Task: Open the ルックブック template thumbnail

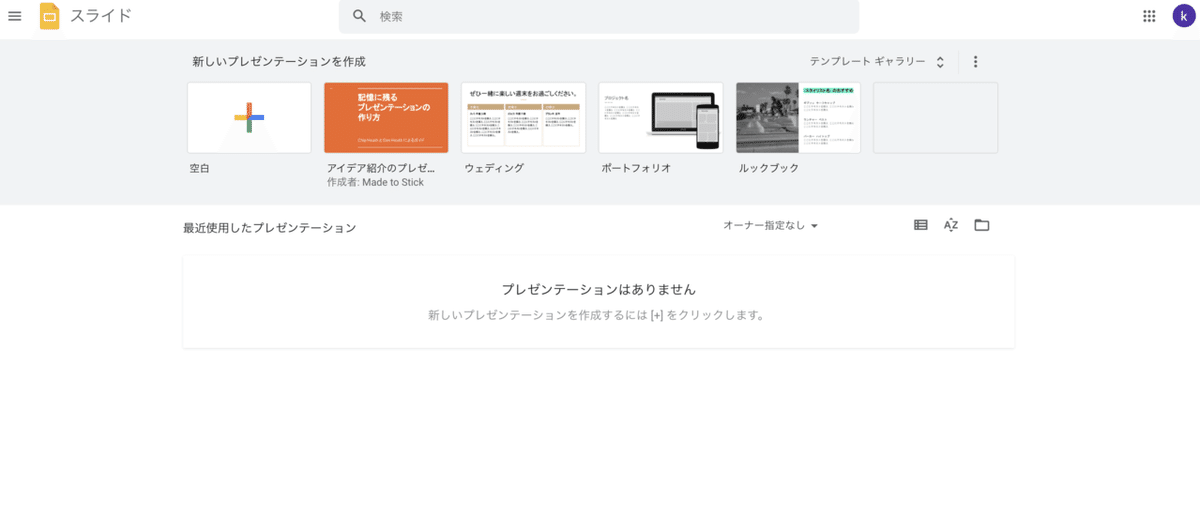Action: point(798,118)
